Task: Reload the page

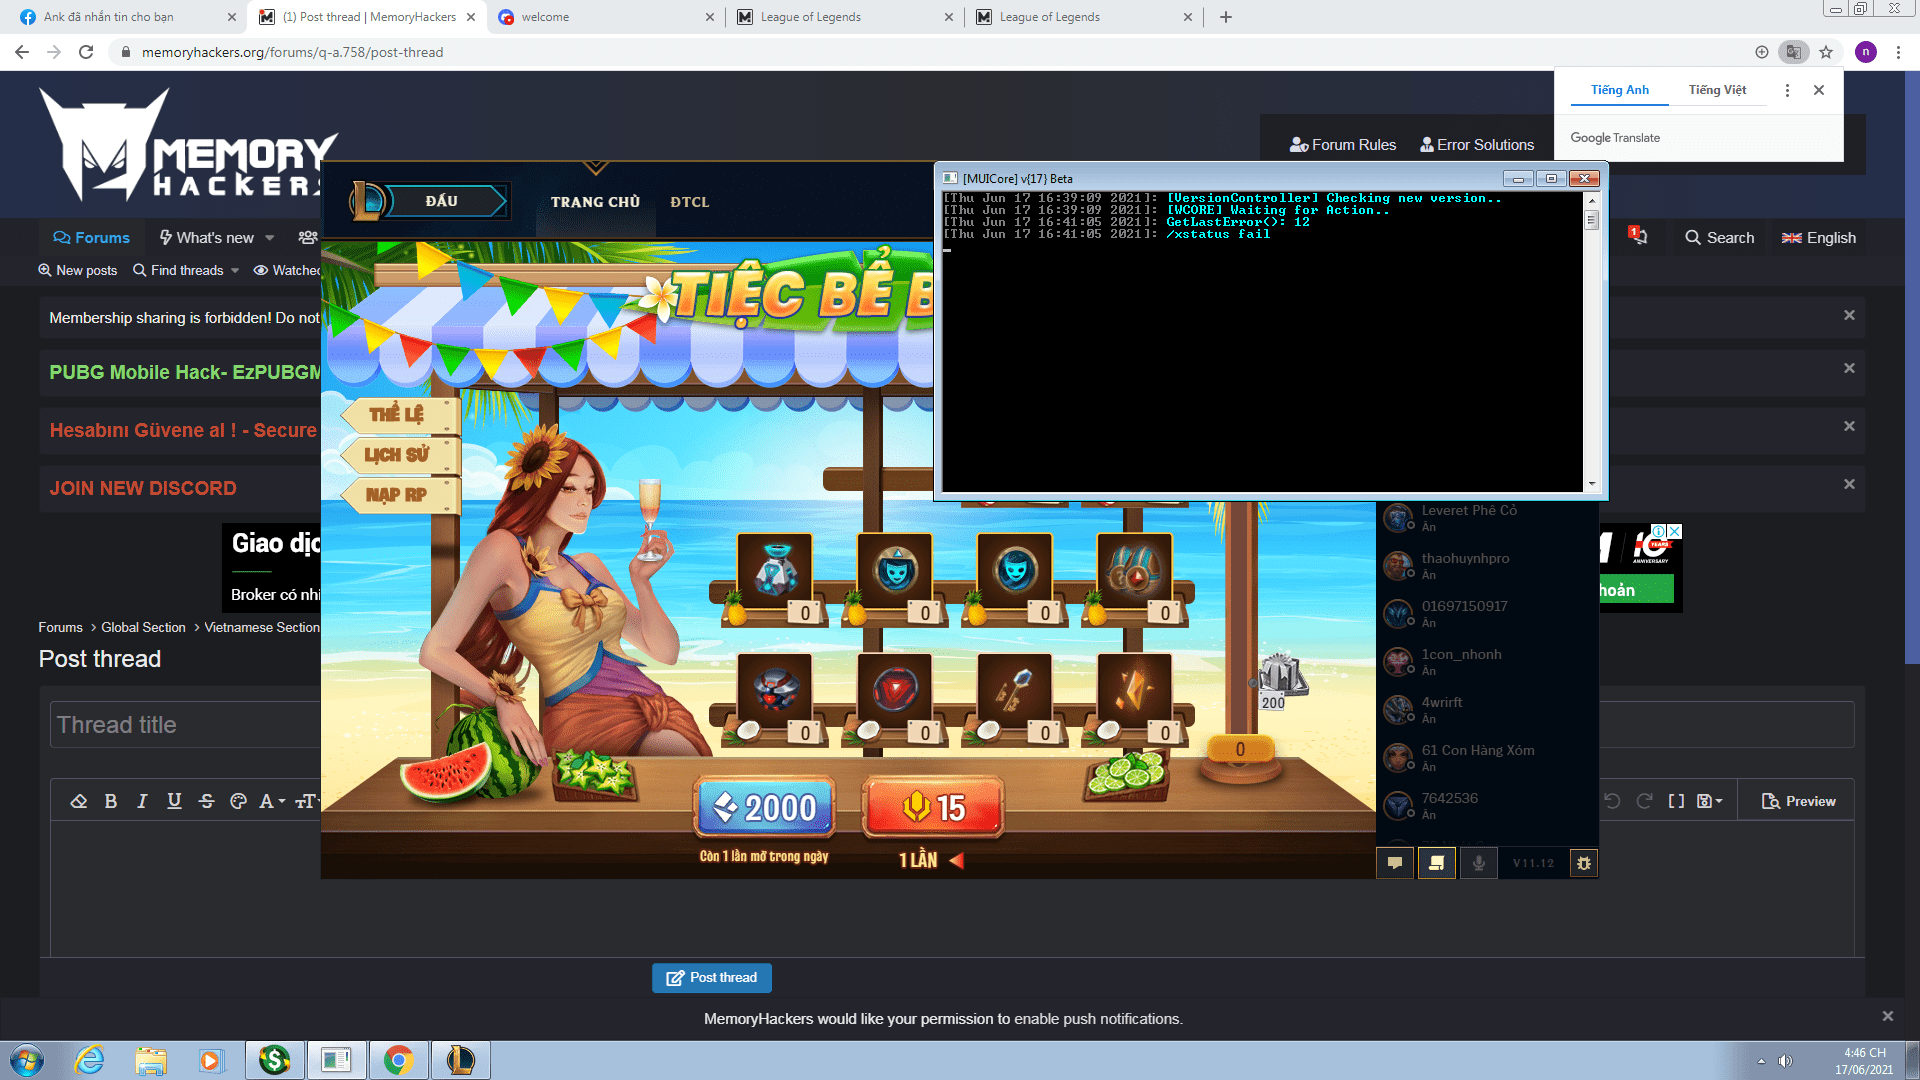Action: pyautogui.click(x=86, y=52)
